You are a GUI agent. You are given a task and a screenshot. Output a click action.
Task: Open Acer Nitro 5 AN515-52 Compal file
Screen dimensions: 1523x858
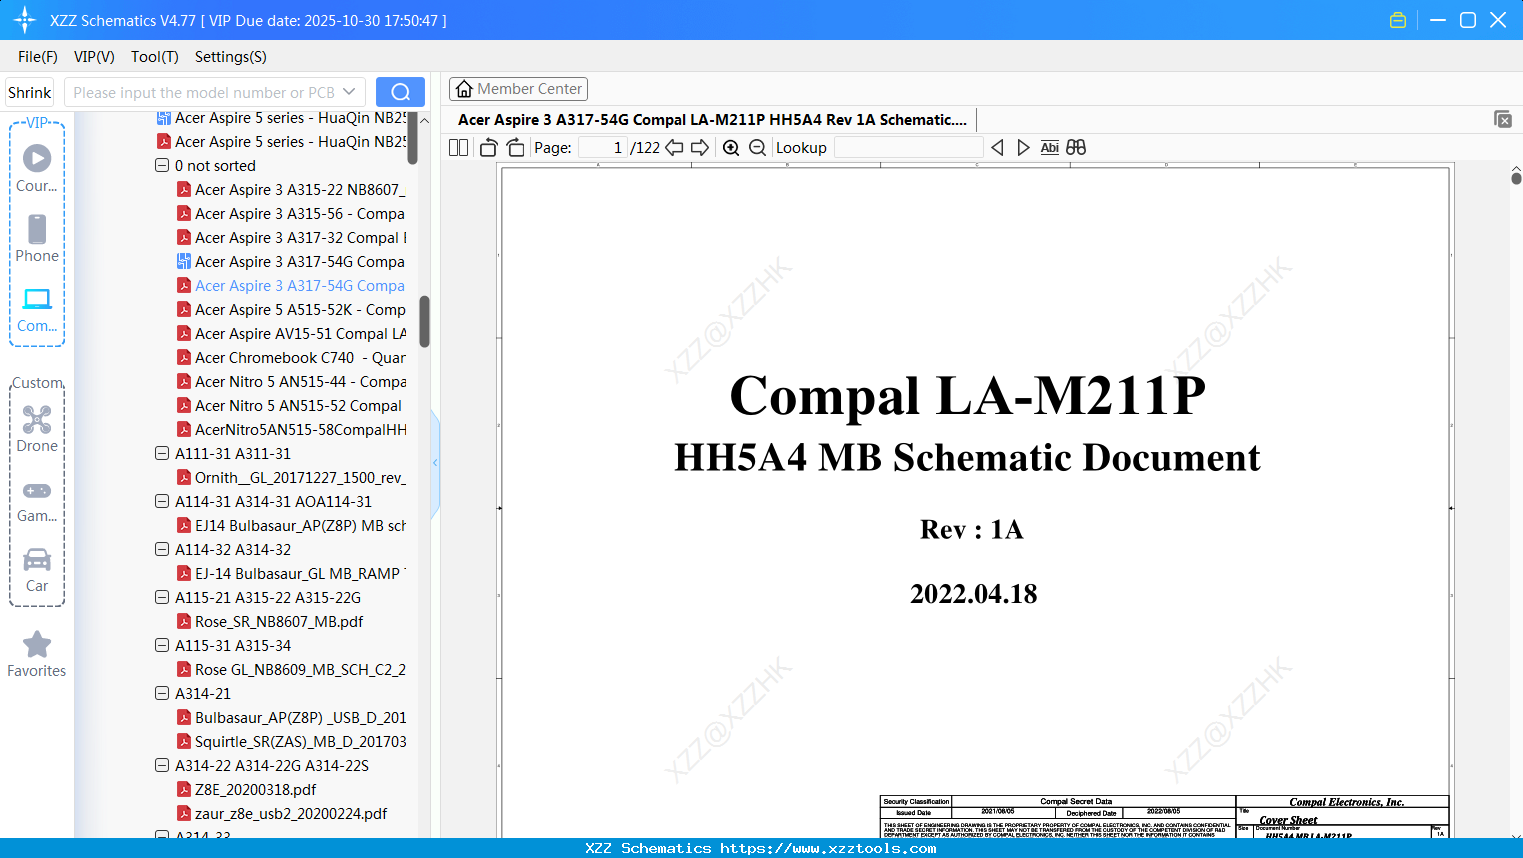tap(289, 405)
